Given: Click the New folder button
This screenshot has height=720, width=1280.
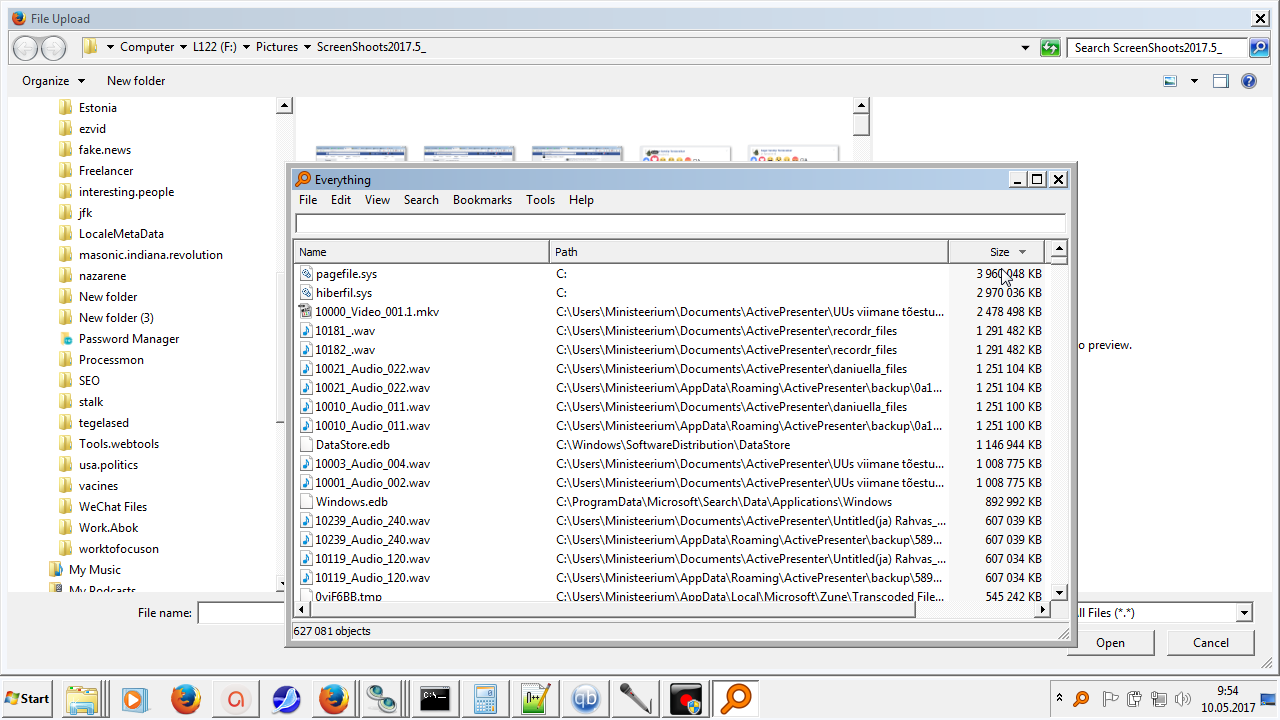Looking at the screenshot, I should coord(136,81).
